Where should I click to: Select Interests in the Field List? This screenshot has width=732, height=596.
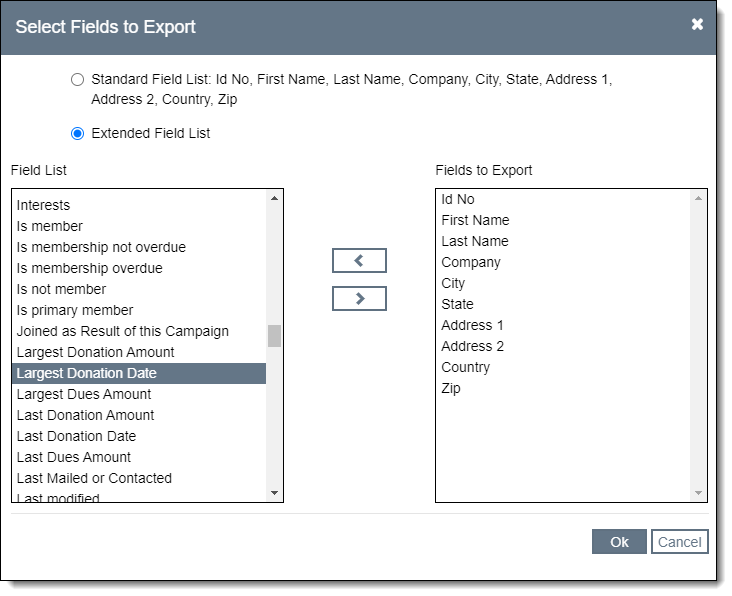44,205
